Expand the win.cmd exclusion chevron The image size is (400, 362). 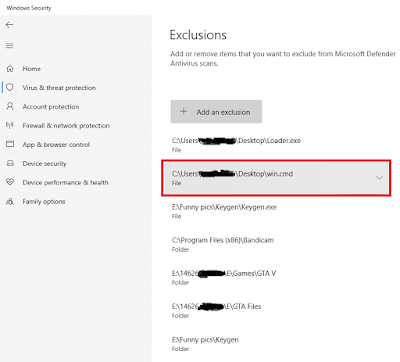379,178
